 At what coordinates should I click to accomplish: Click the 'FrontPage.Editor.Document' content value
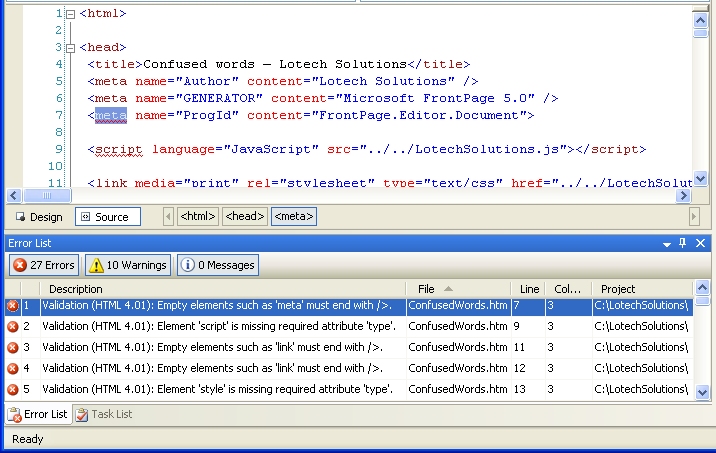pos(419,116)
